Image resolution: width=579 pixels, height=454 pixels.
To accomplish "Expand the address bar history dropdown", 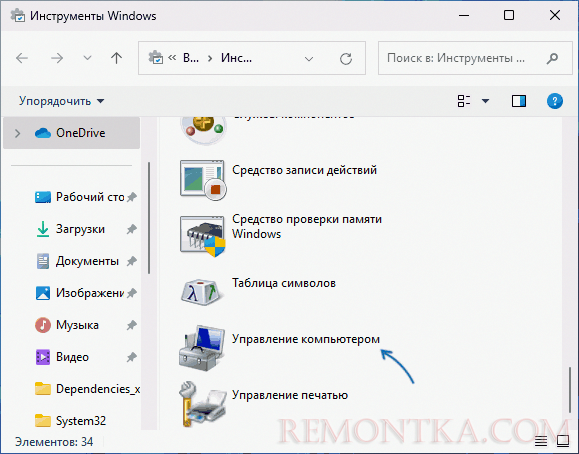I will click(x=309, y=58).
